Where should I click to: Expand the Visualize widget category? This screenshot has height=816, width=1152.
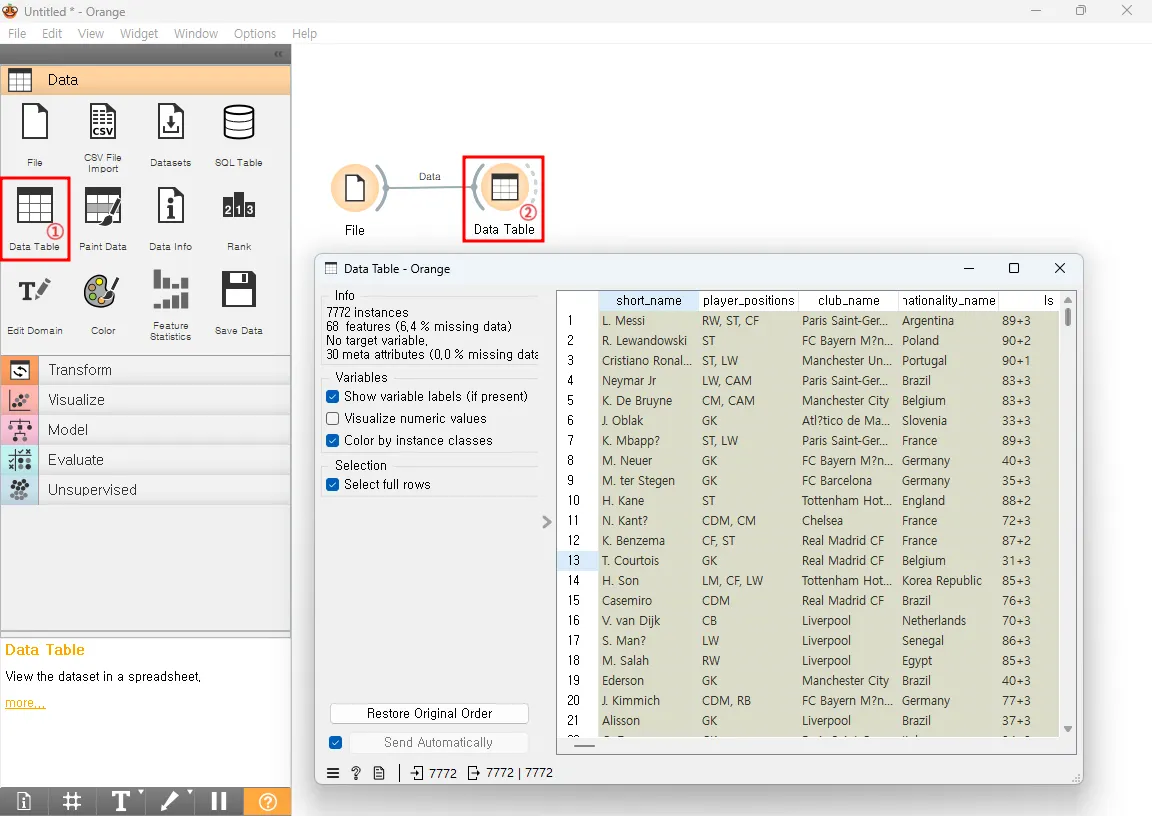(x=76, y=400)
